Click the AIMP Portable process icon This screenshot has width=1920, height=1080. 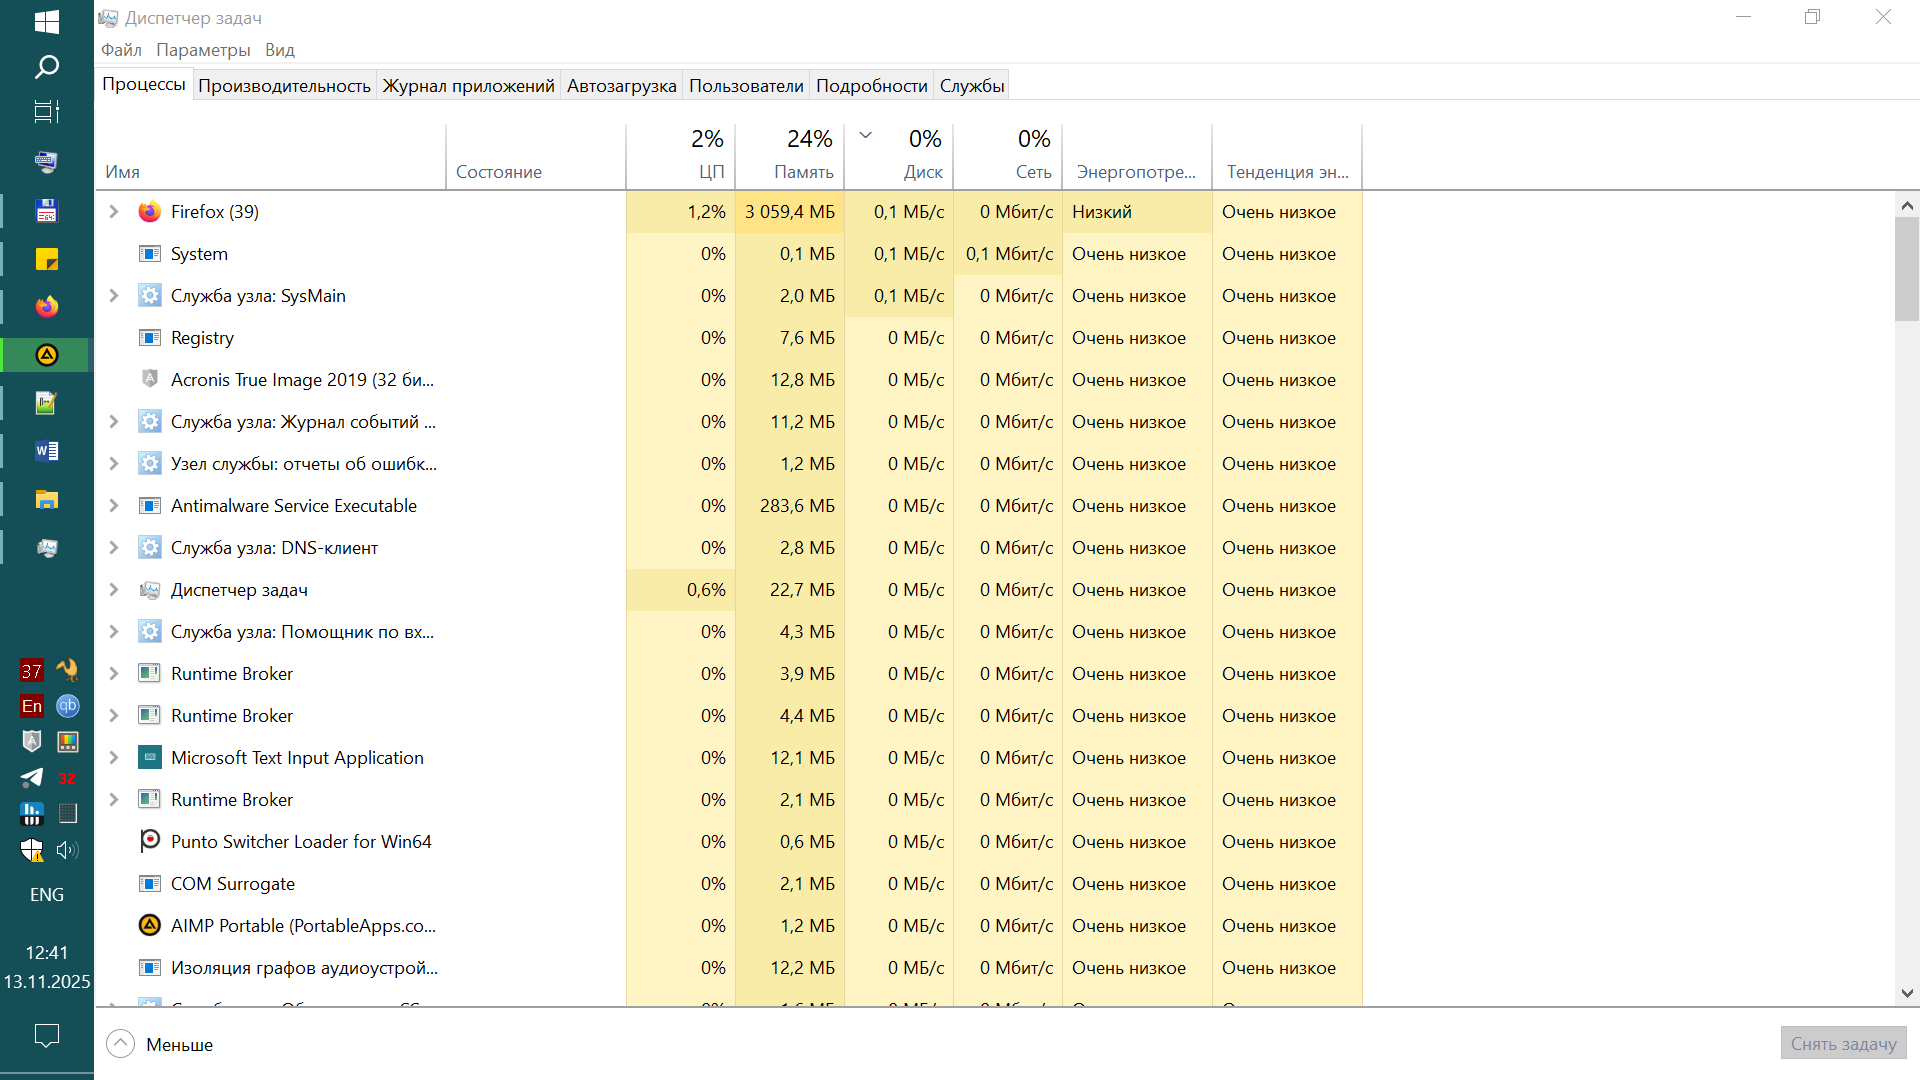(x=149, y=926)
